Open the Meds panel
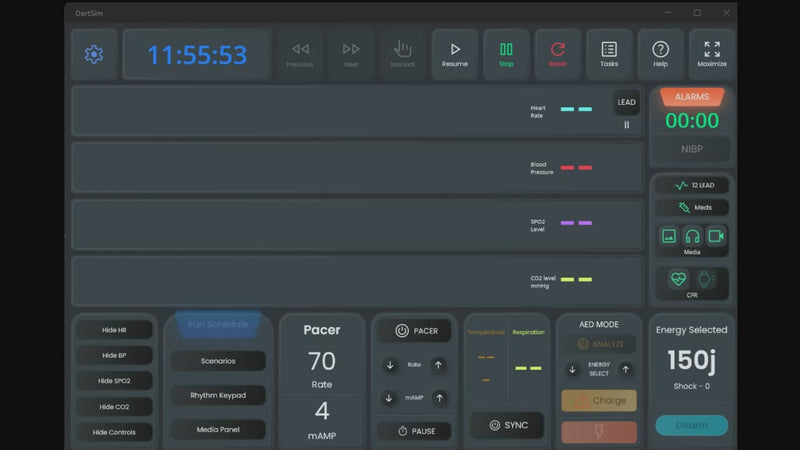Image resolution: width=800 pixels, height=450 pixels. (692, 207)
